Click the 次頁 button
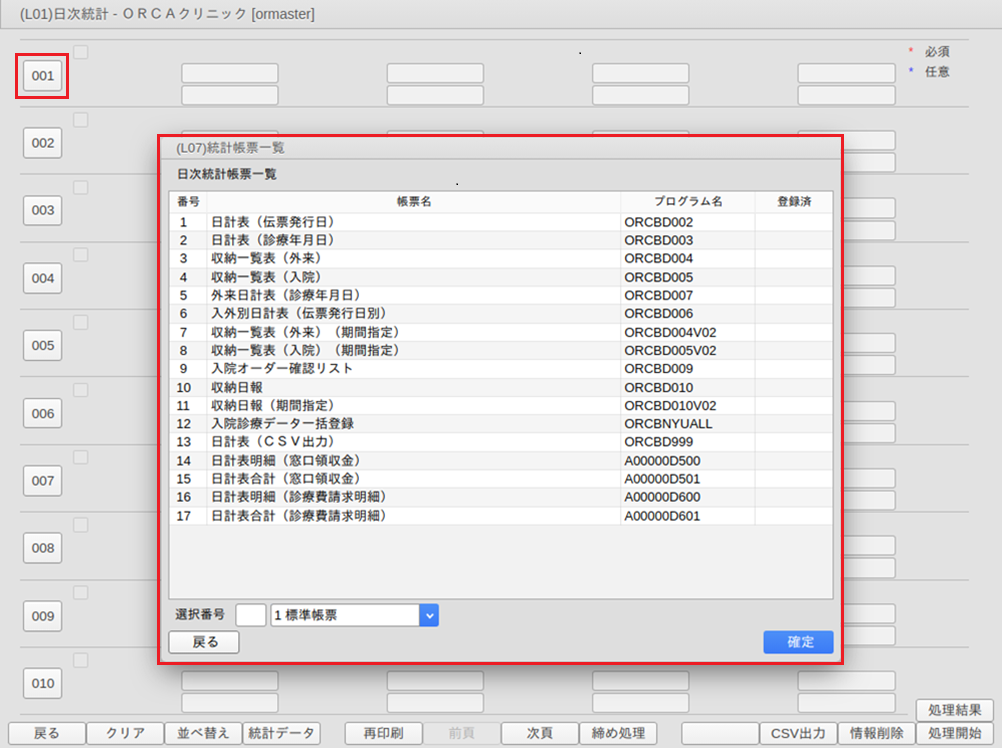Image resolution: width=1002 pixels, height=748 pixels. 539,733
